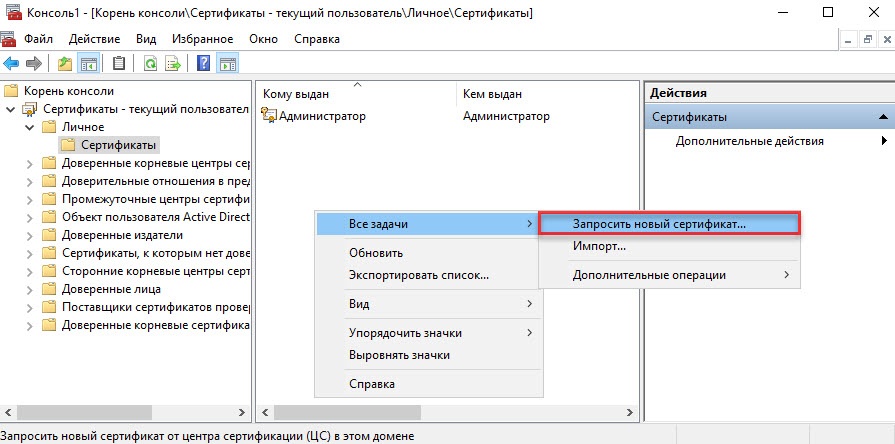Open the Вид menu in the menu bar
The image size is (895, 444).
tap(146, 39)
